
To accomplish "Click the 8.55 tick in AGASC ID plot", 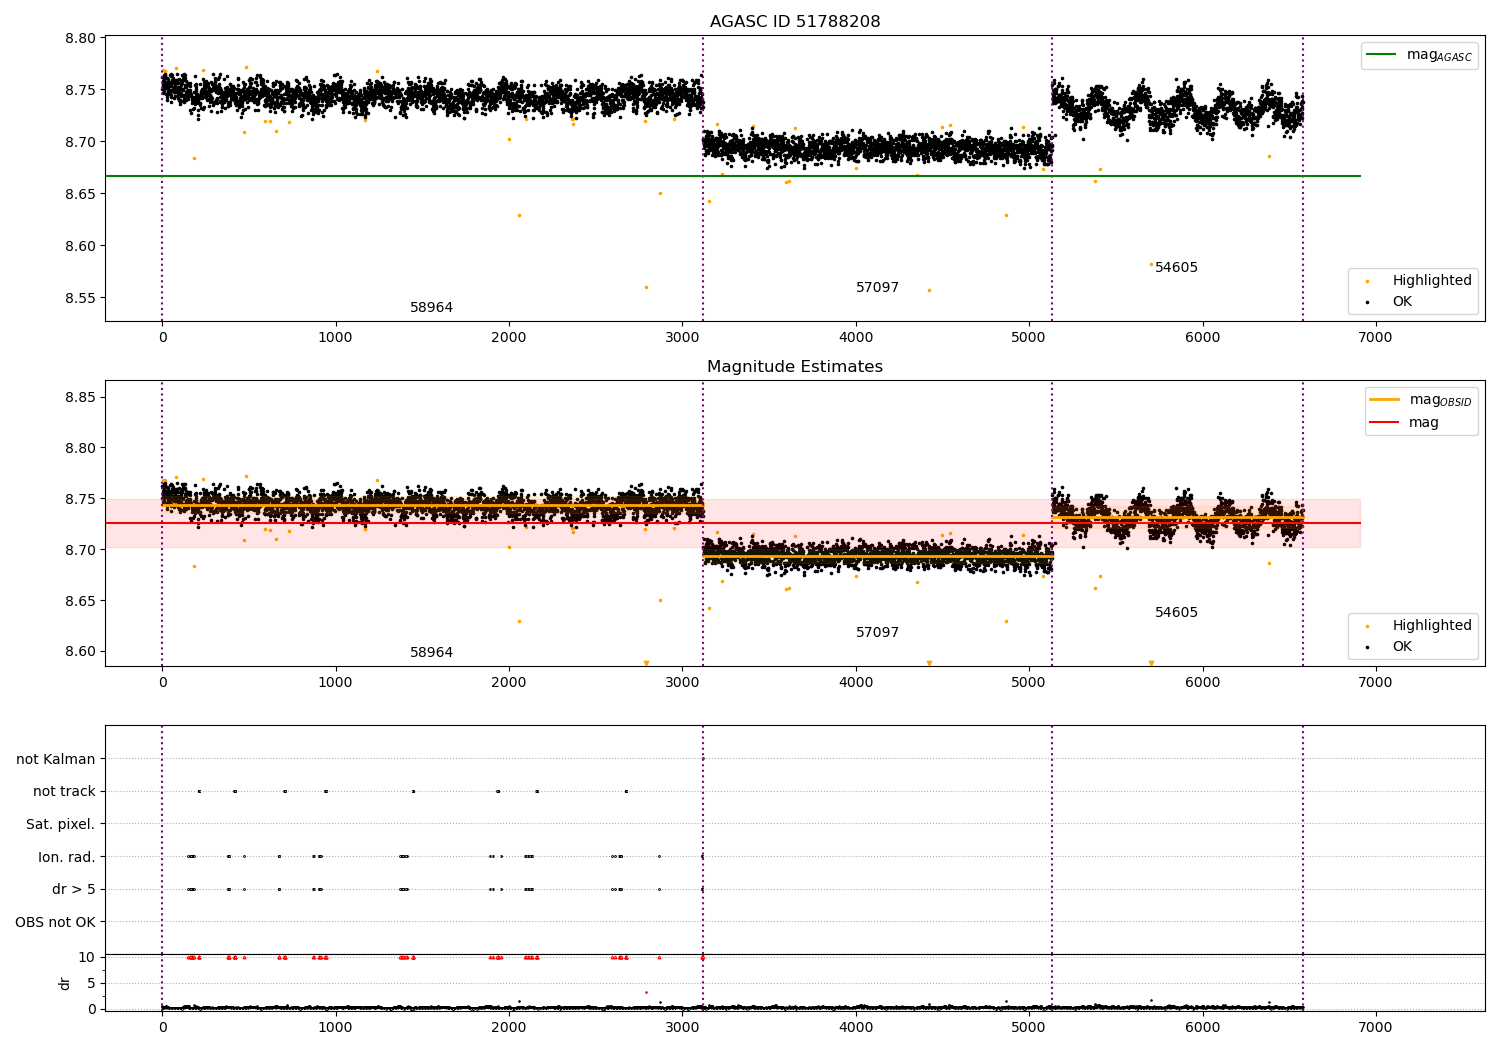I will 80,298.
